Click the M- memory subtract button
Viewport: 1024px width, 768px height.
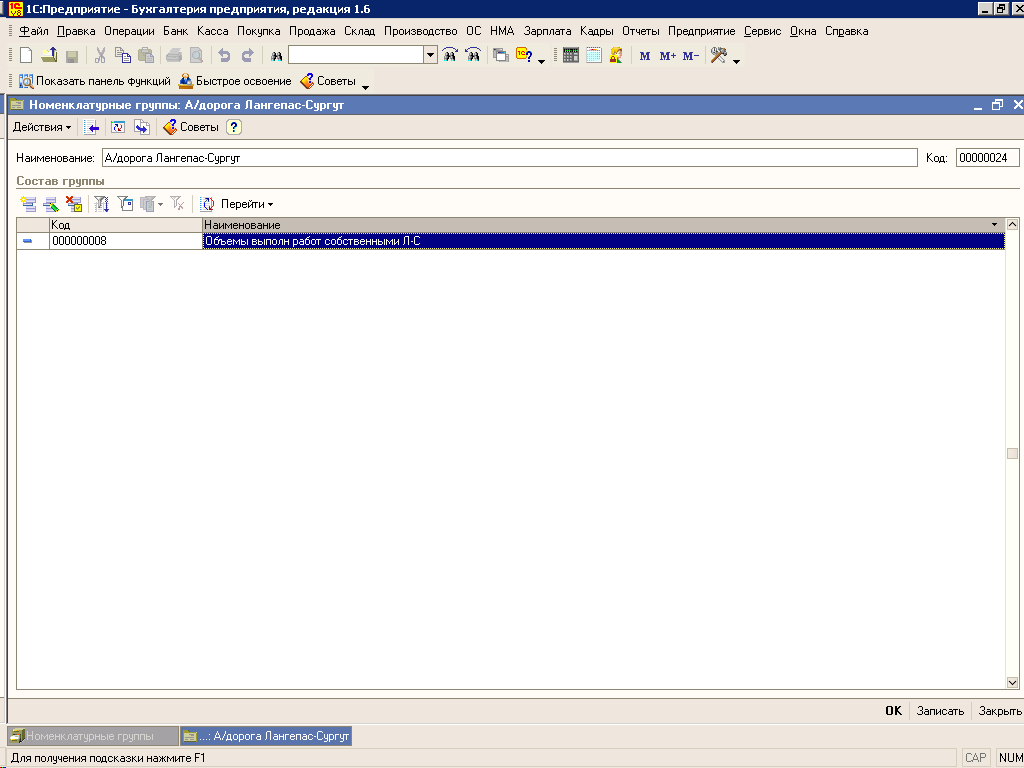[690, 56]
